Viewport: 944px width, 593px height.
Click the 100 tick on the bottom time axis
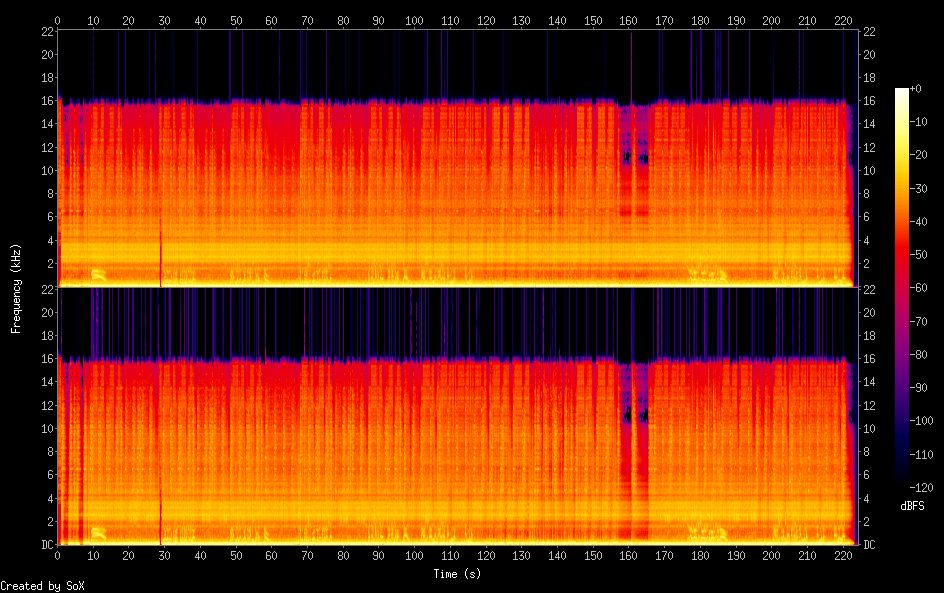point(414,556)
